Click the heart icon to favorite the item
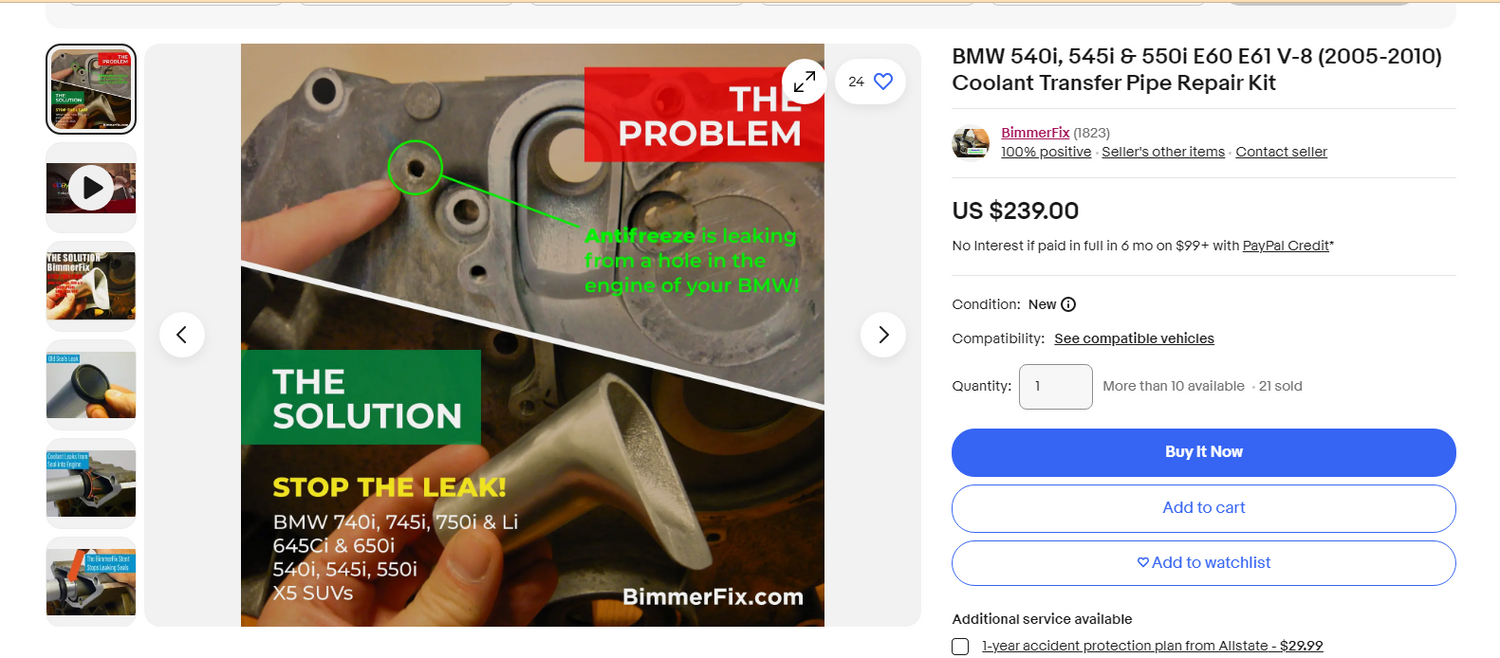The image size is (1500, 658). tap(883, 82)
